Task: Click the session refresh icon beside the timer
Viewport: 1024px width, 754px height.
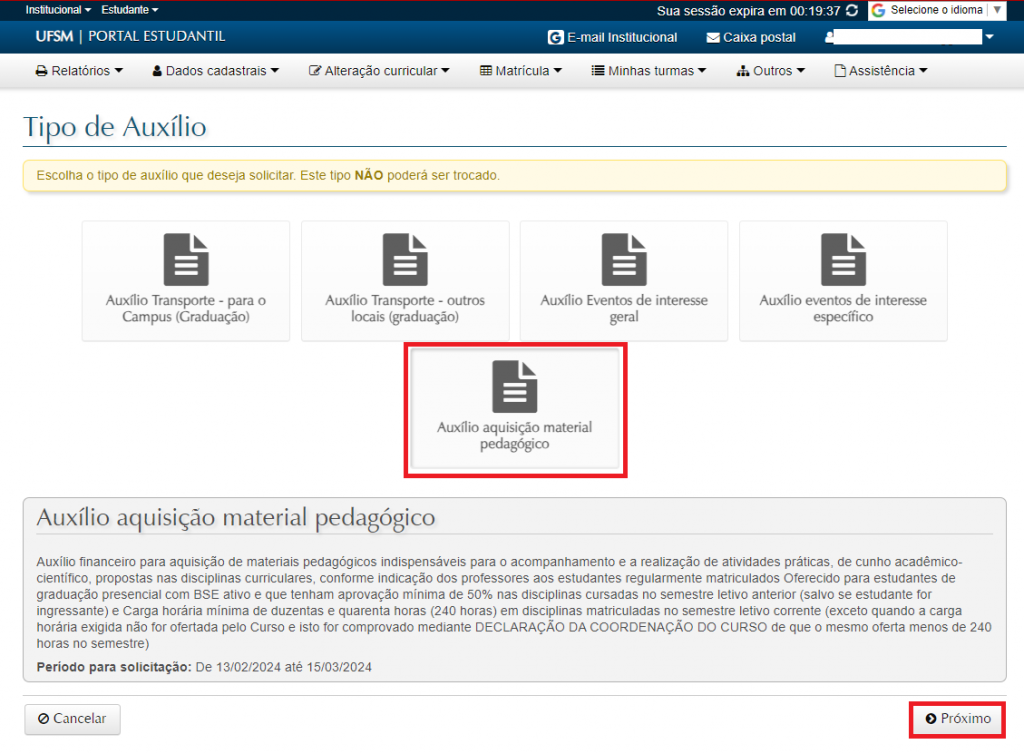Action: point(851,10)
